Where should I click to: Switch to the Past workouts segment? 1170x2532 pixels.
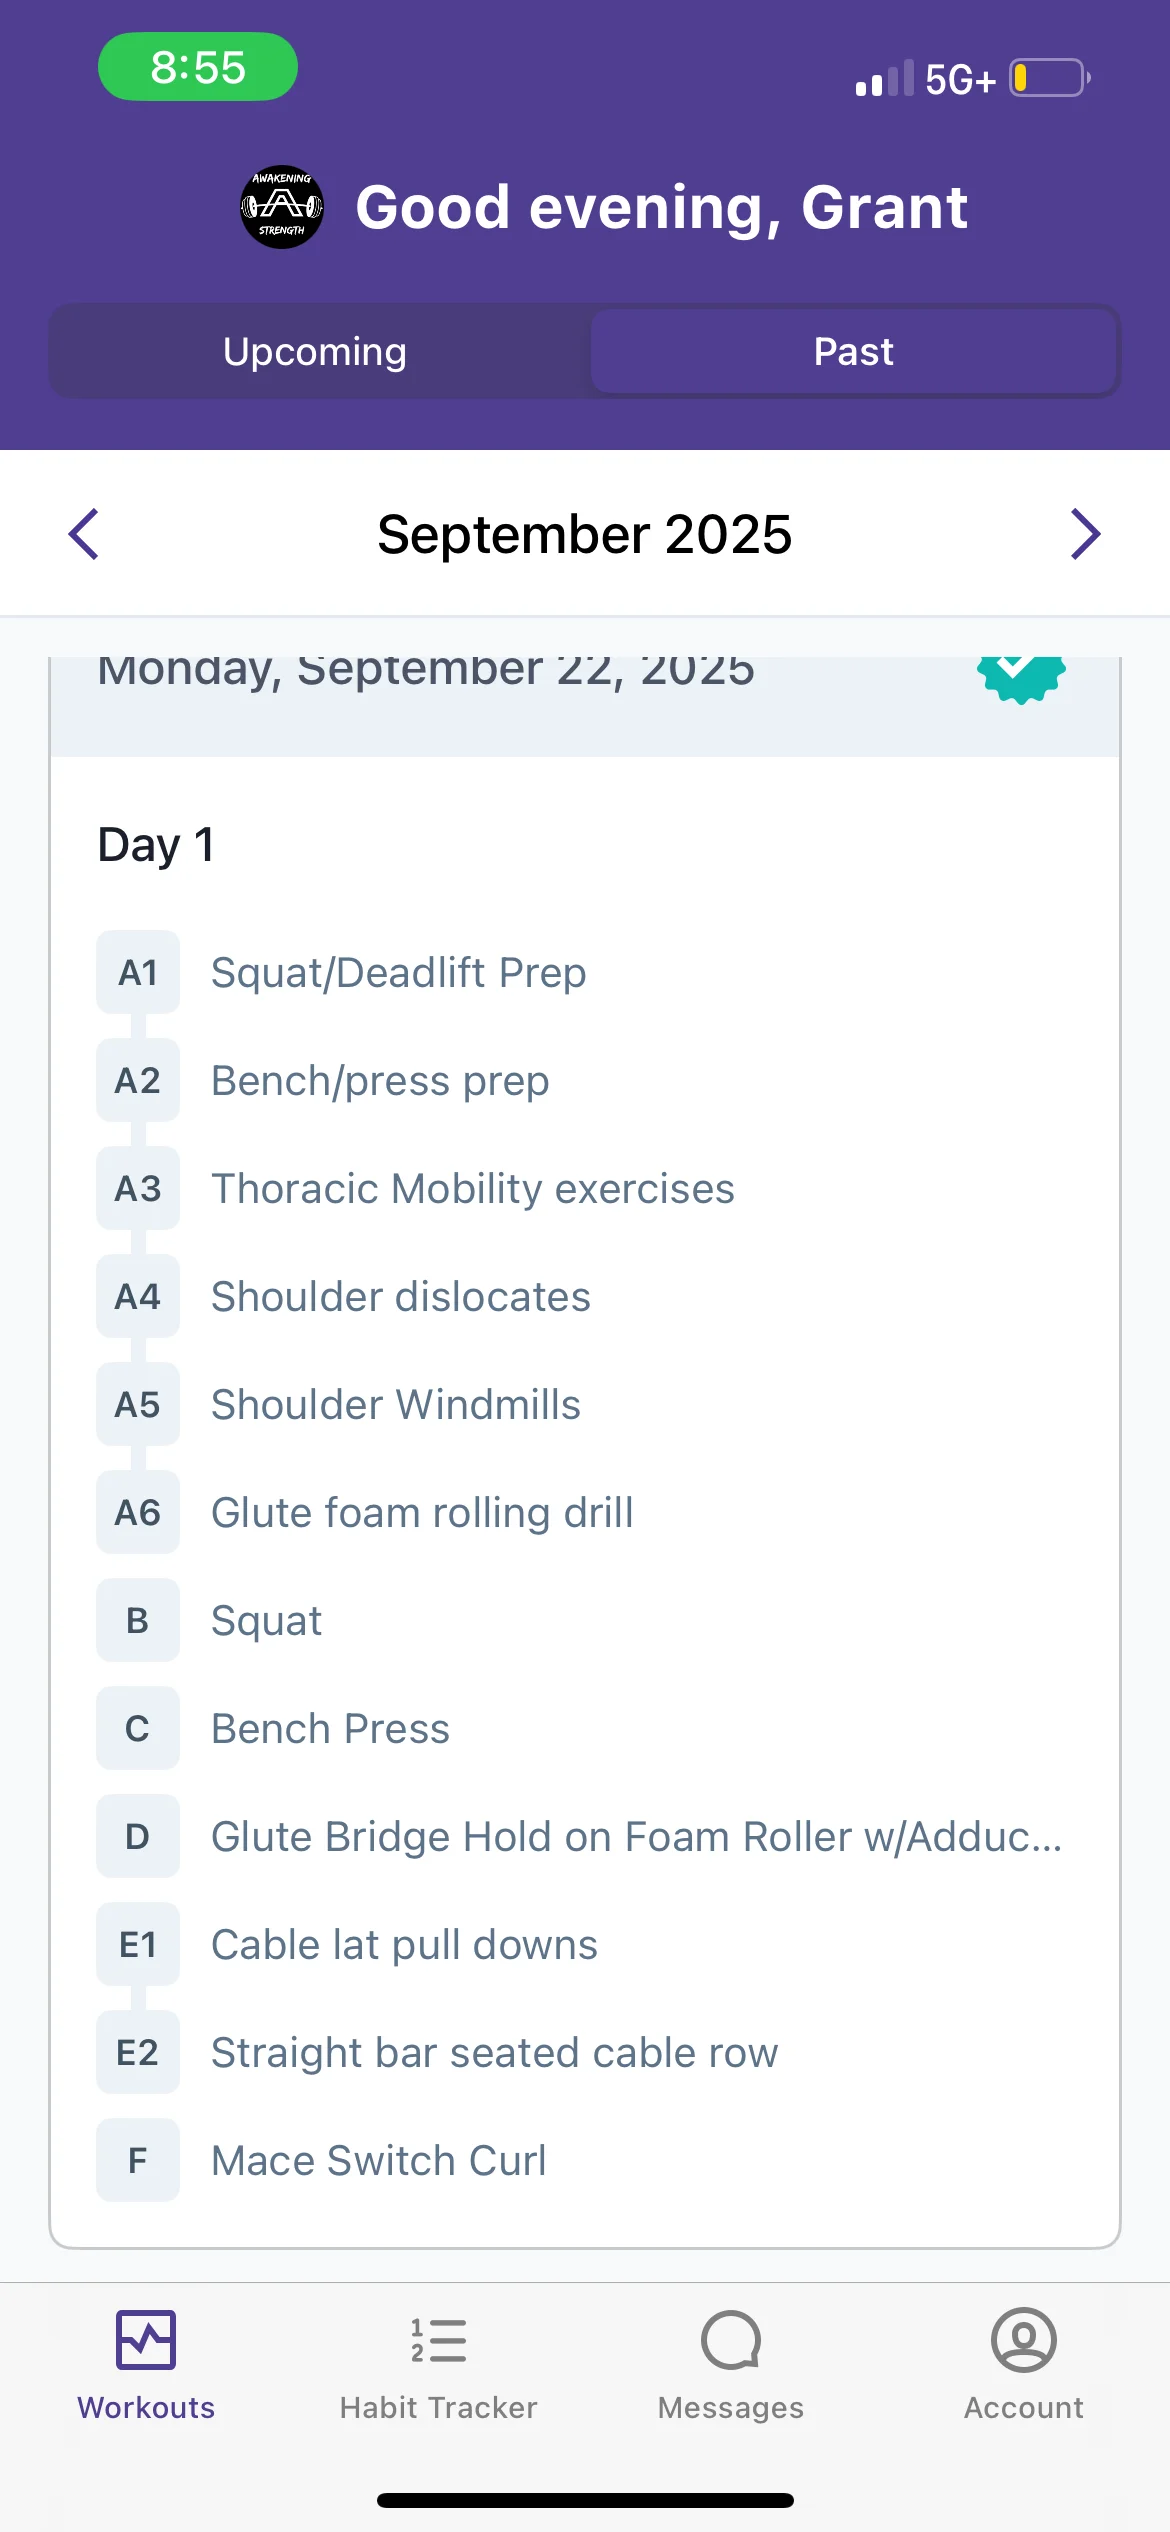point(853,351)
